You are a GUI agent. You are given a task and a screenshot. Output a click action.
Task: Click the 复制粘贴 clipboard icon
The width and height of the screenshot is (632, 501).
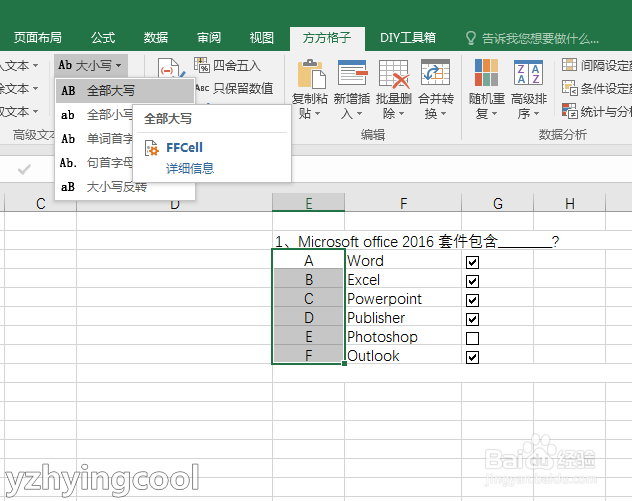point(311,74)
